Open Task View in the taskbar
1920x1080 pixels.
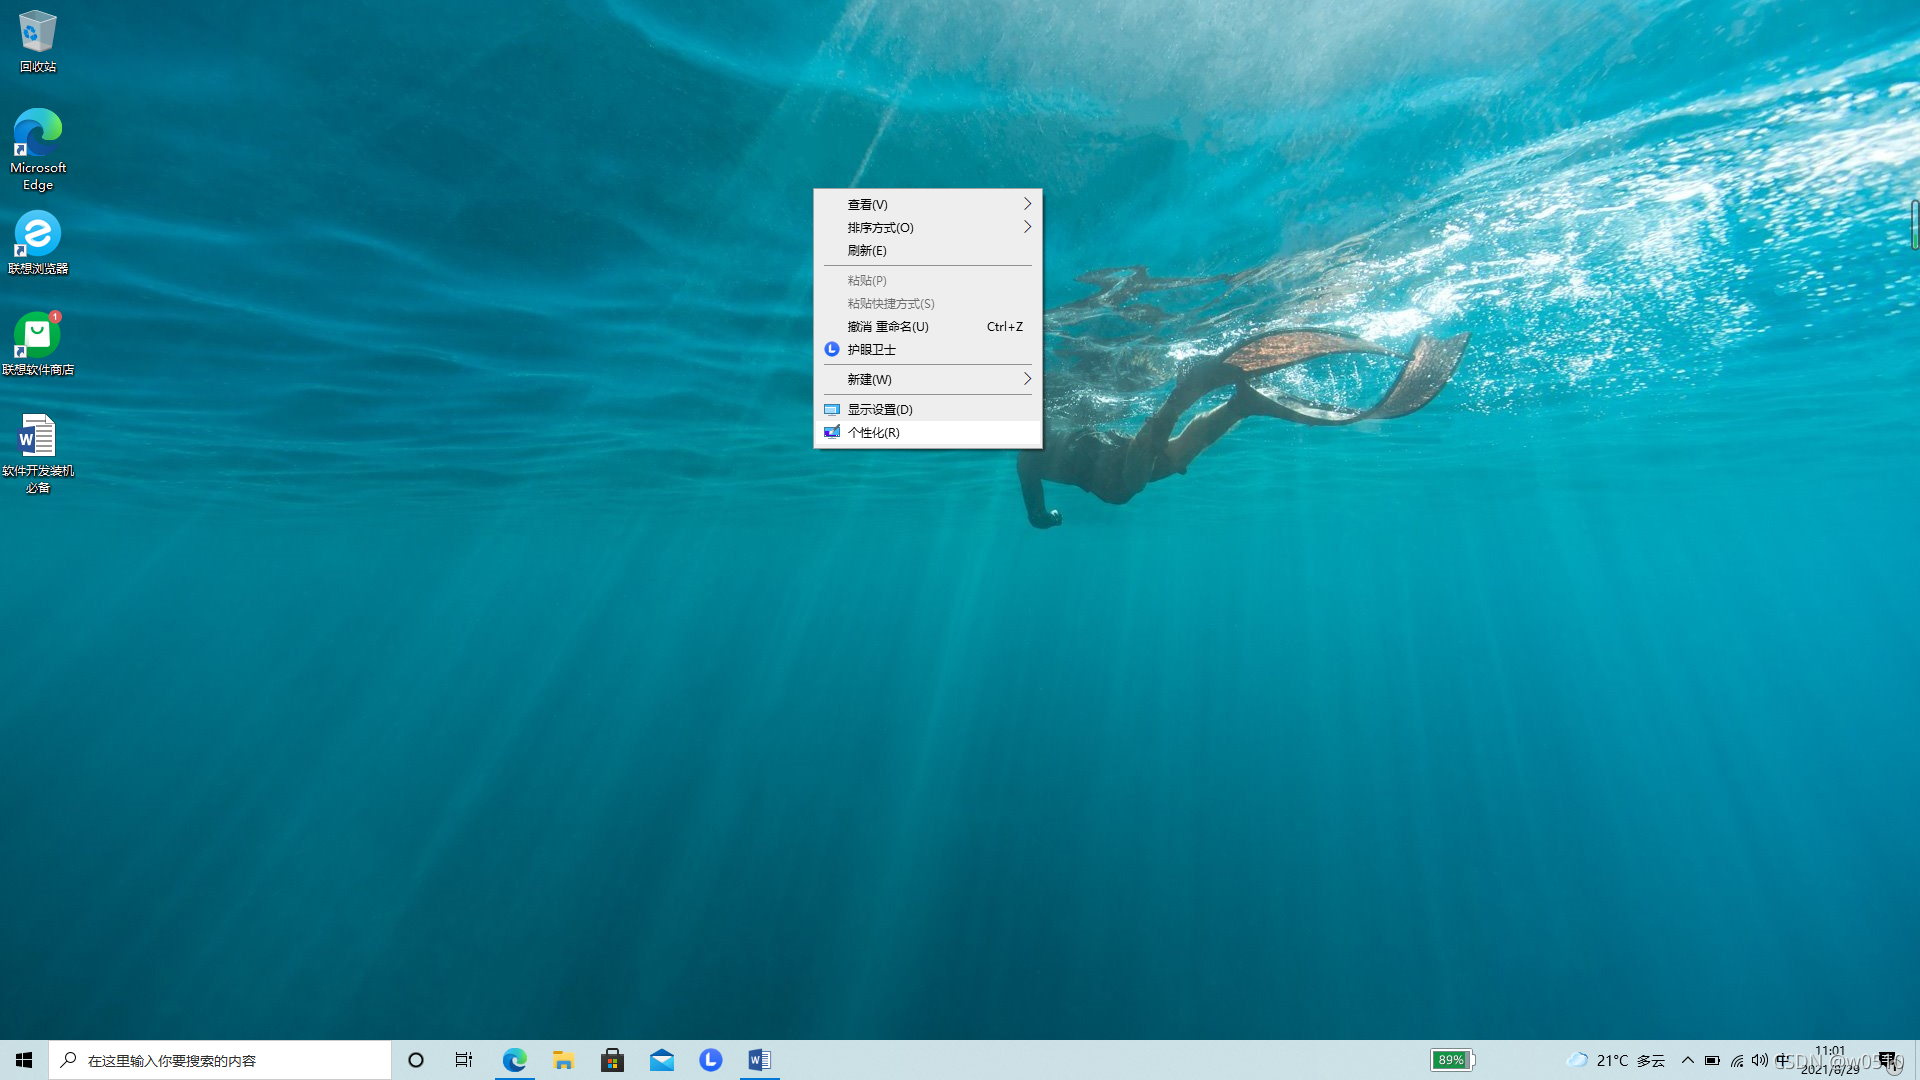464,1060
